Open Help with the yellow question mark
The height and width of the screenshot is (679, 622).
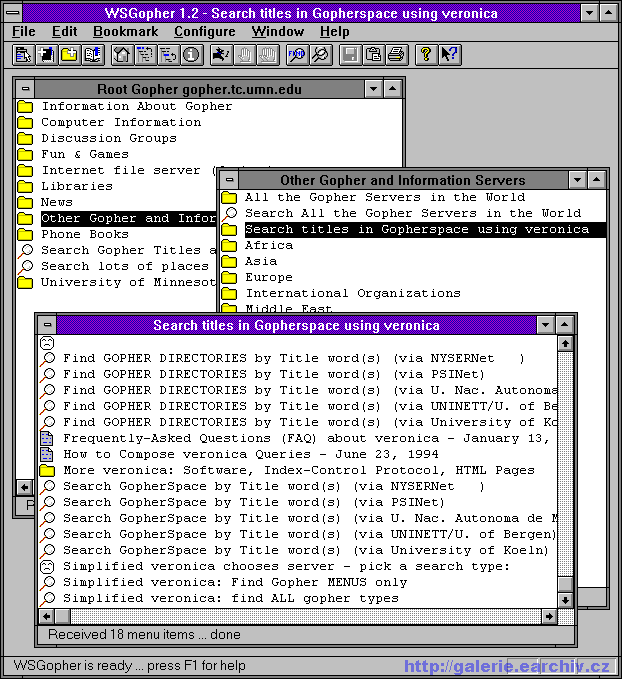click(426, 55)
